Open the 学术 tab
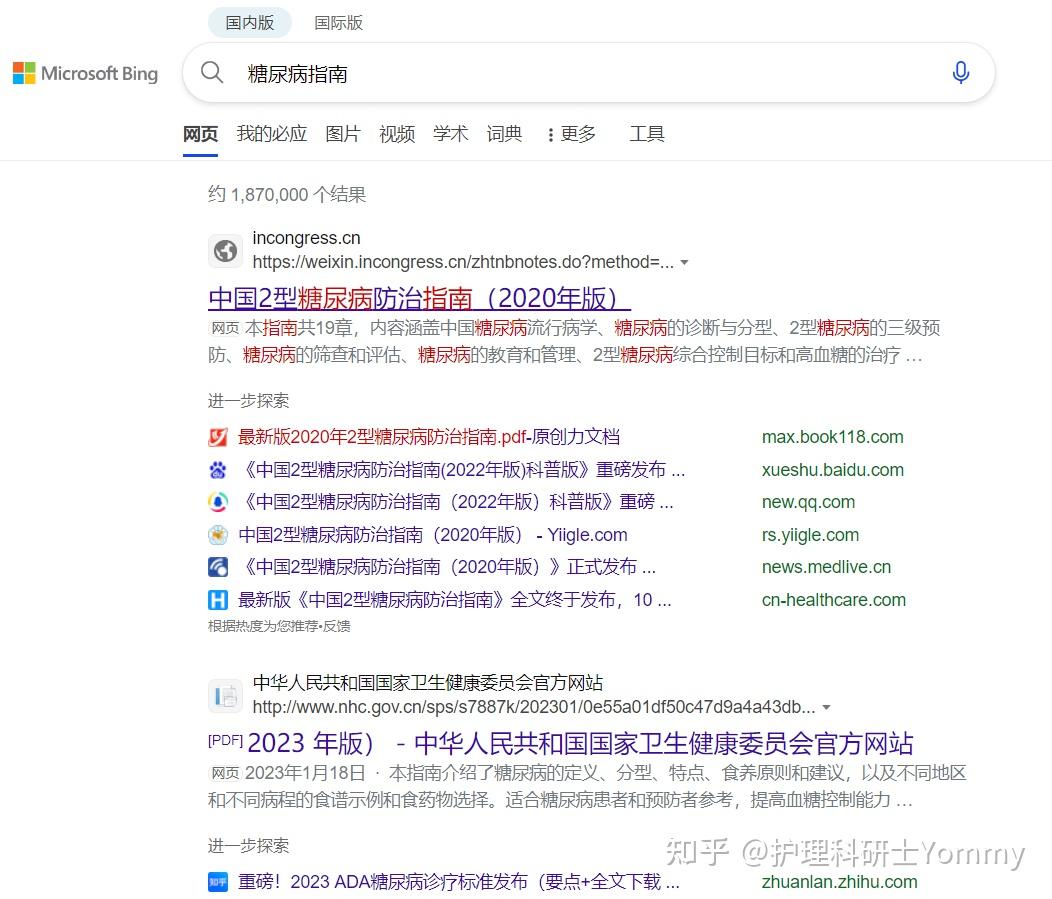 click(450, 134)
